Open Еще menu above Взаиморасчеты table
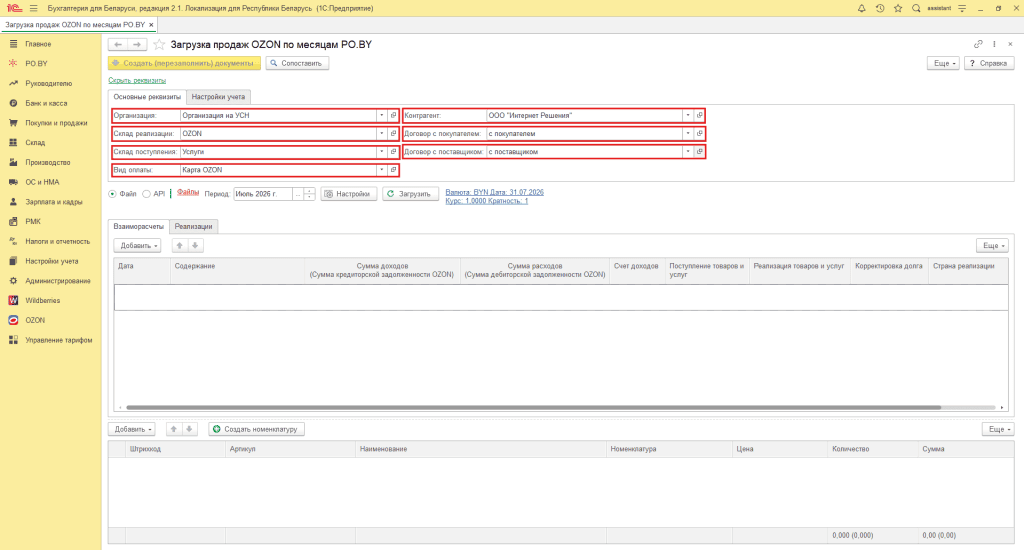1024x550 pixels. tap(992, 246)
